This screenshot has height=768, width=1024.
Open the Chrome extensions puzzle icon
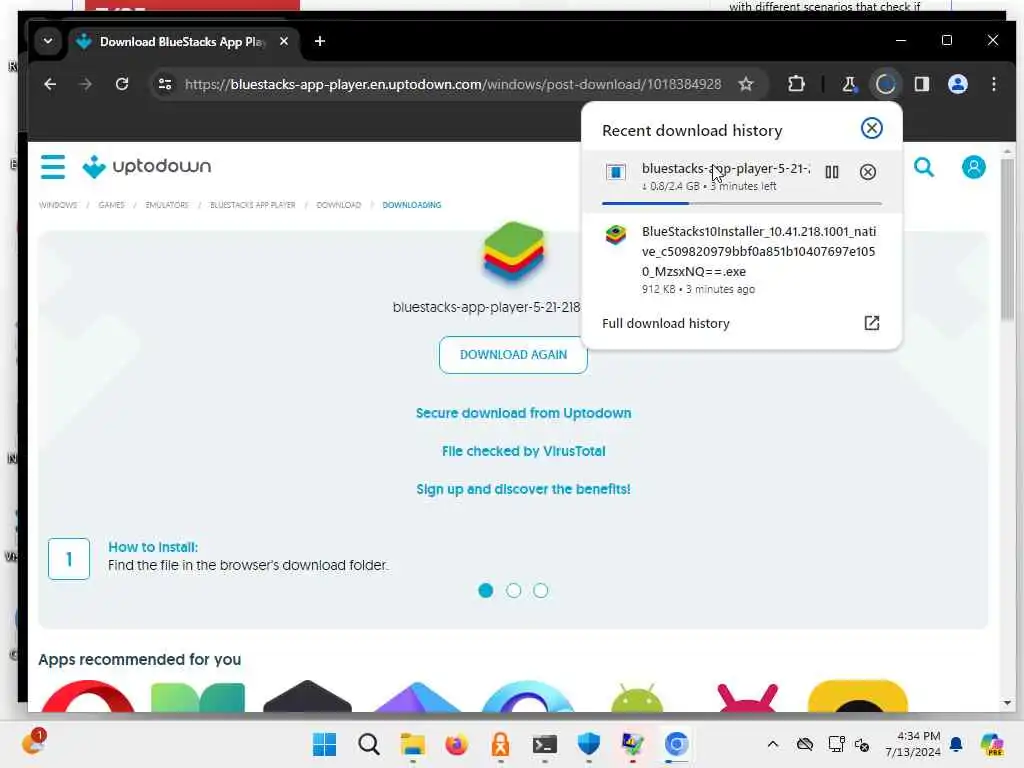tap(796, 84)
